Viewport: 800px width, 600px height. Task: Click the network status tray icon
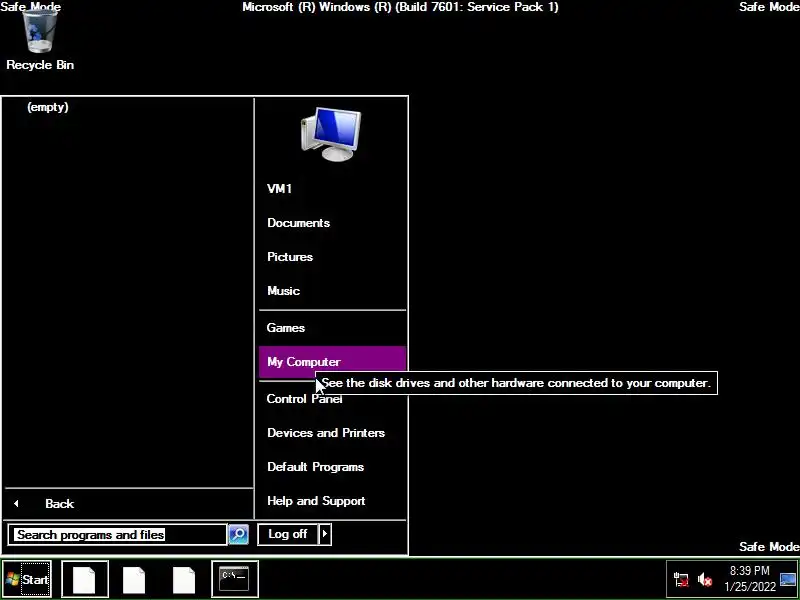point(681,579)
